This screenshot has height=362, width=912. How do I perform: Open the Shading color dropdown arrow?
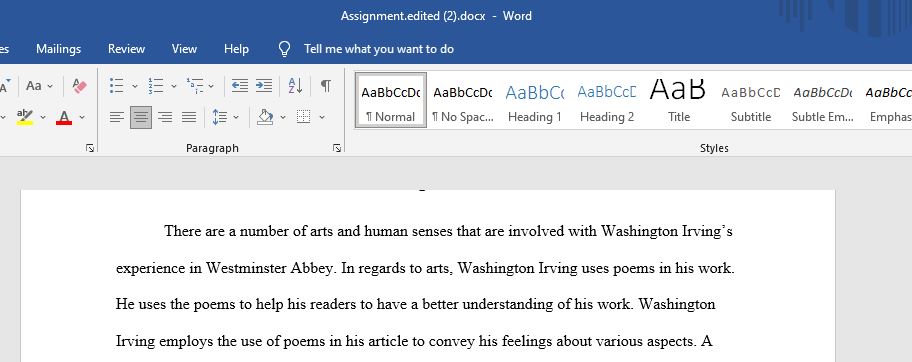pyautogui.click(x=283, y=118)
